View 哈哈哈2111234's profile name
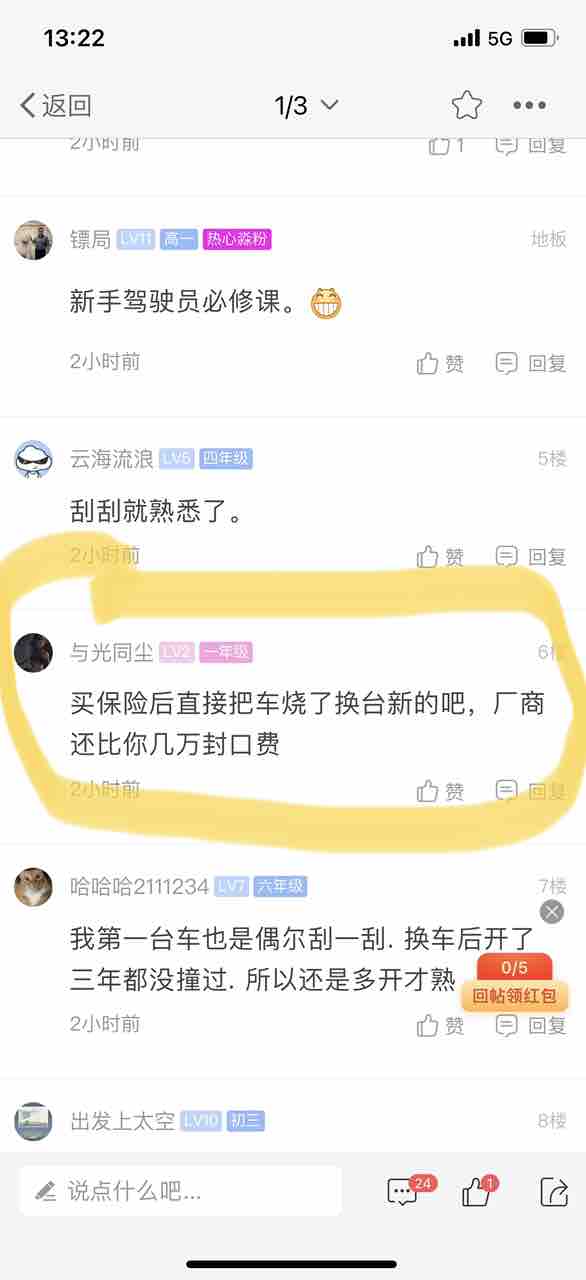This screenshot has width=586, height=1280. pyautogui.click(x=139, y=886)
